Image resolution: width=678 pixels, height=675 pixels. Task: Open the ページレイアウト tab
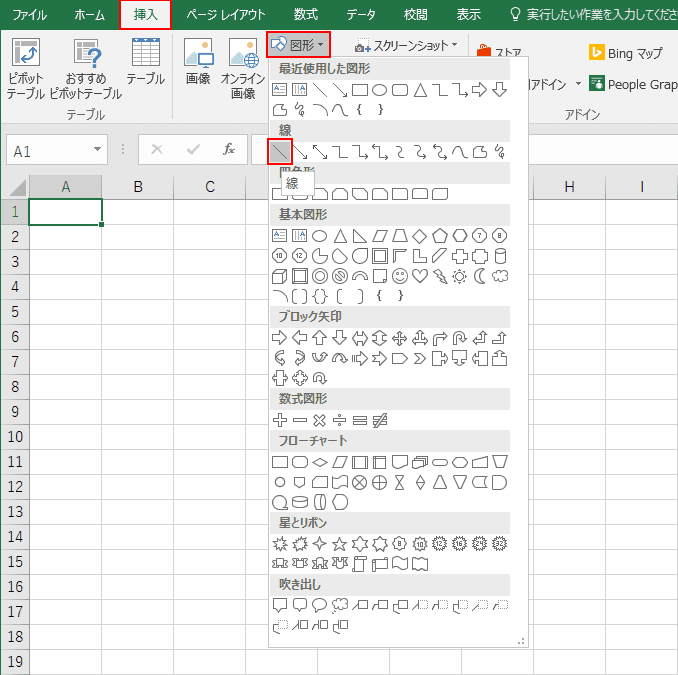coord(226,15)
